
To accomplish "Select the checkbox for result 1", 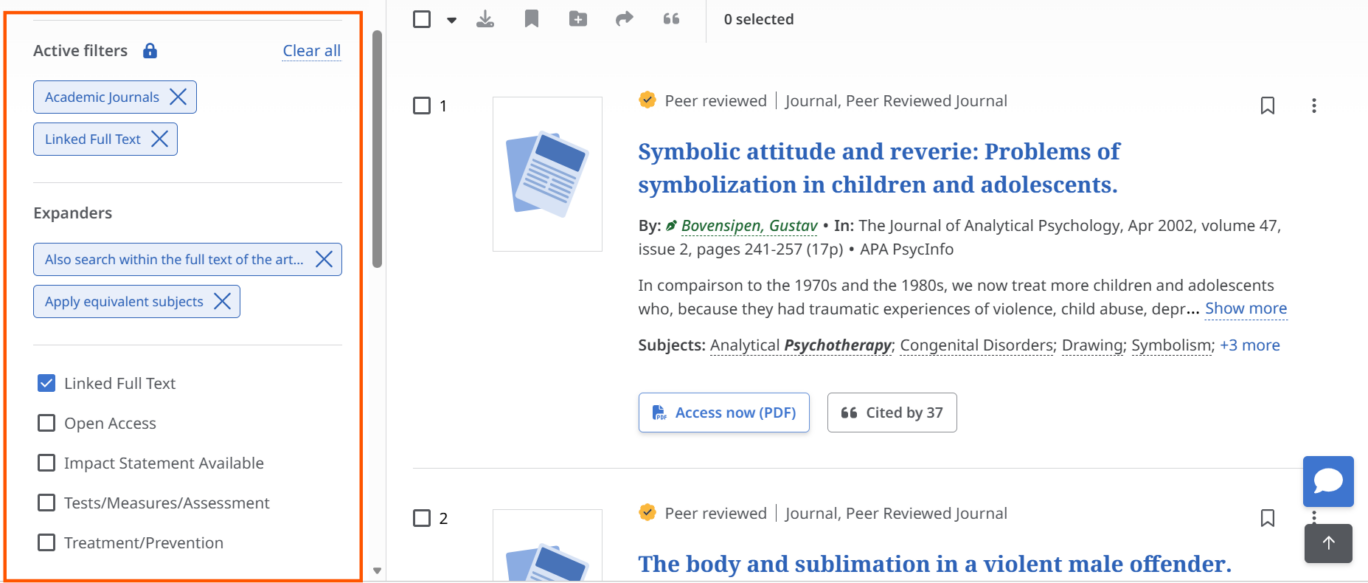I will [x=422, y=106].
